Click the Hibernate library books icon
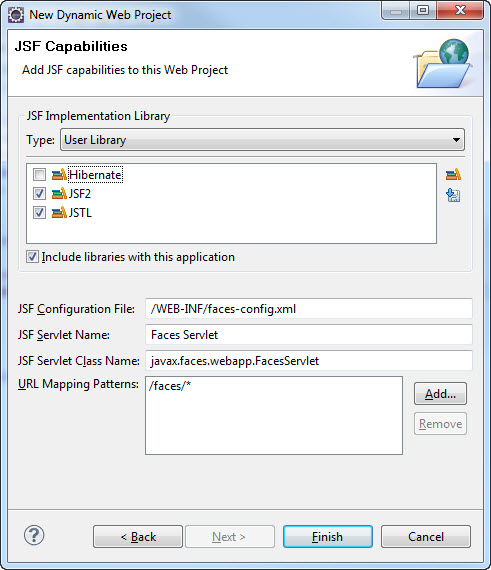The width and height of the screenshot is (491, 570). (59, 174)
